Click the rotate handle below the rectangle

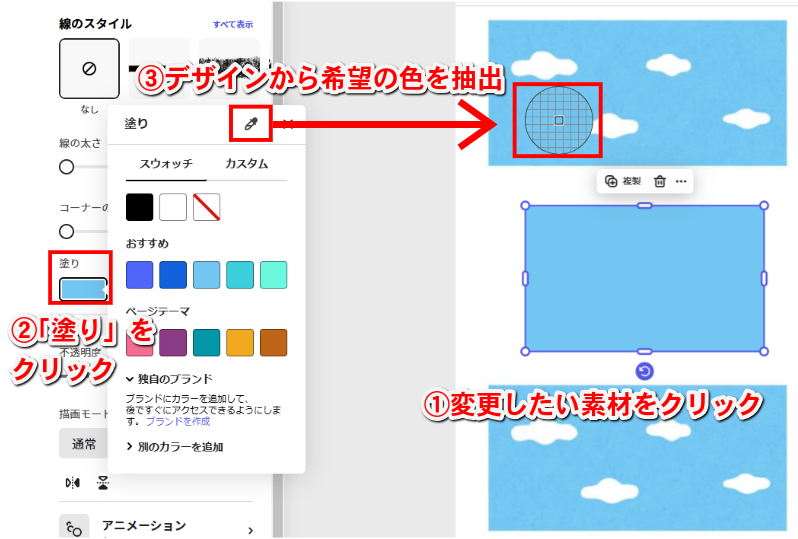(x=645, y=371)
